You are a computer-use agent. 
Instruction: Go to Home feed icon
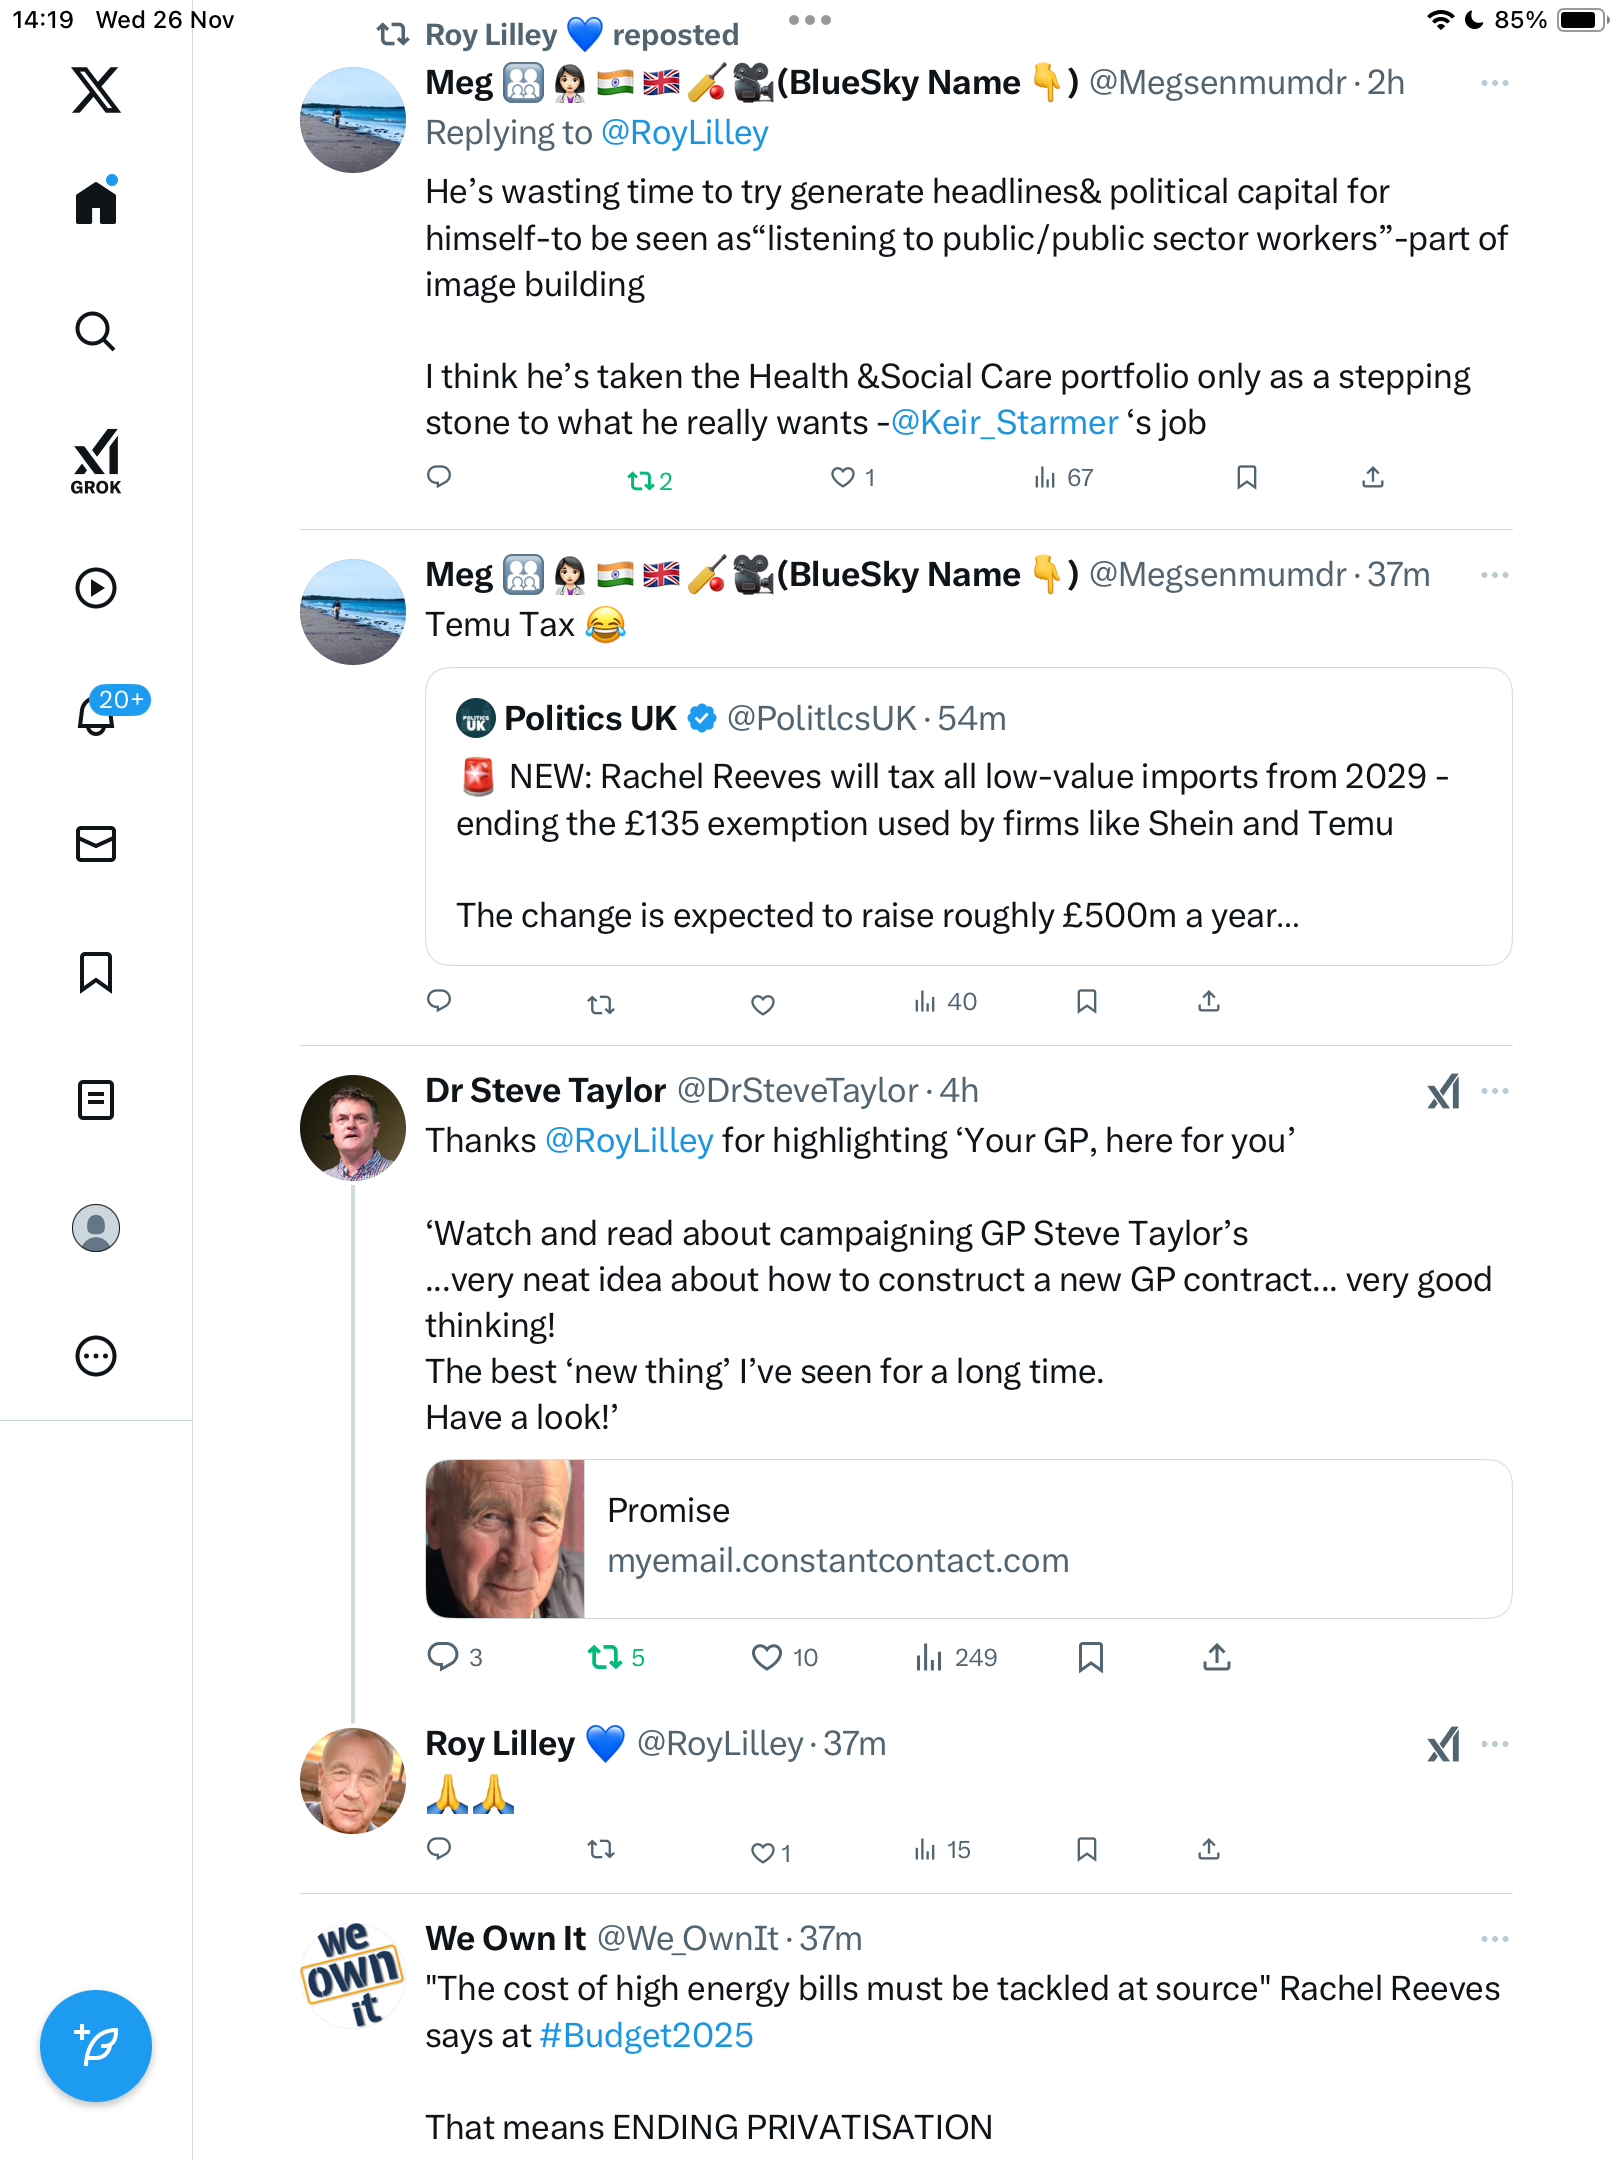click(x=96, y=203)
